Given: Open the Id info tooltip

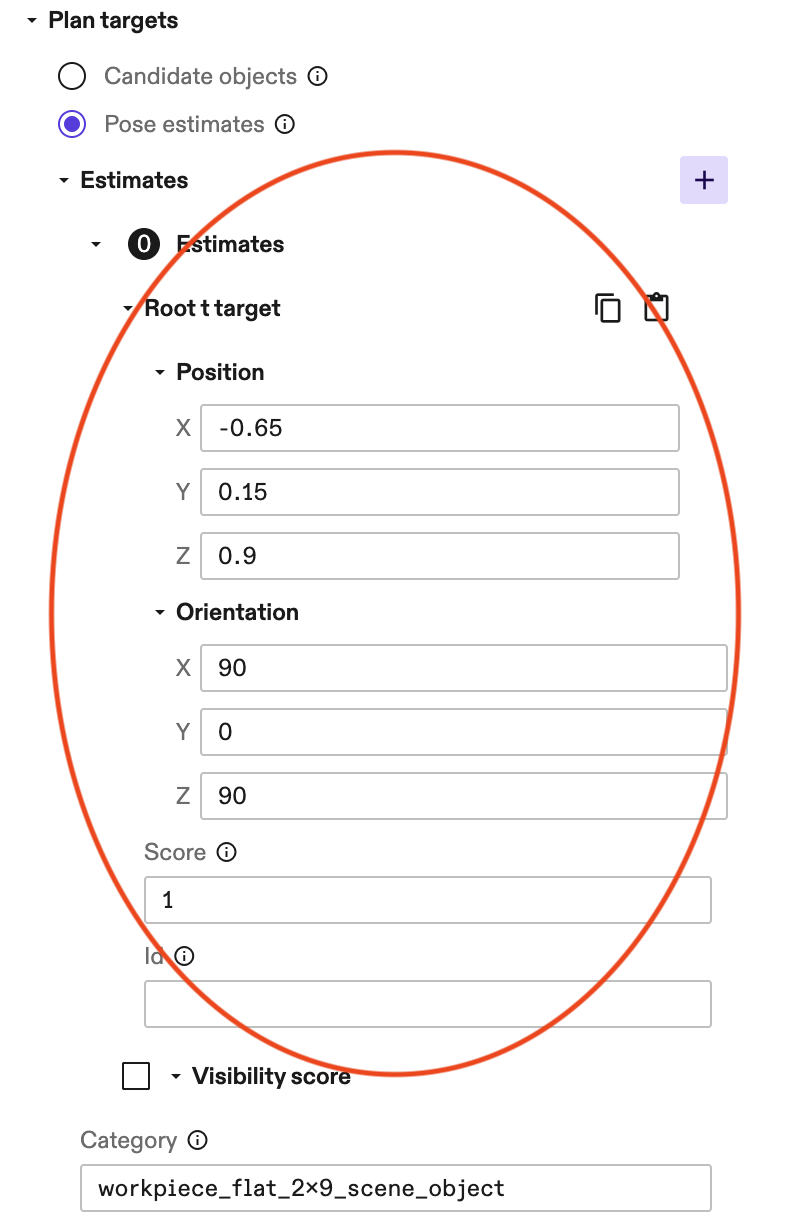Looking at the screenshot, I should [x=184, y=955].
